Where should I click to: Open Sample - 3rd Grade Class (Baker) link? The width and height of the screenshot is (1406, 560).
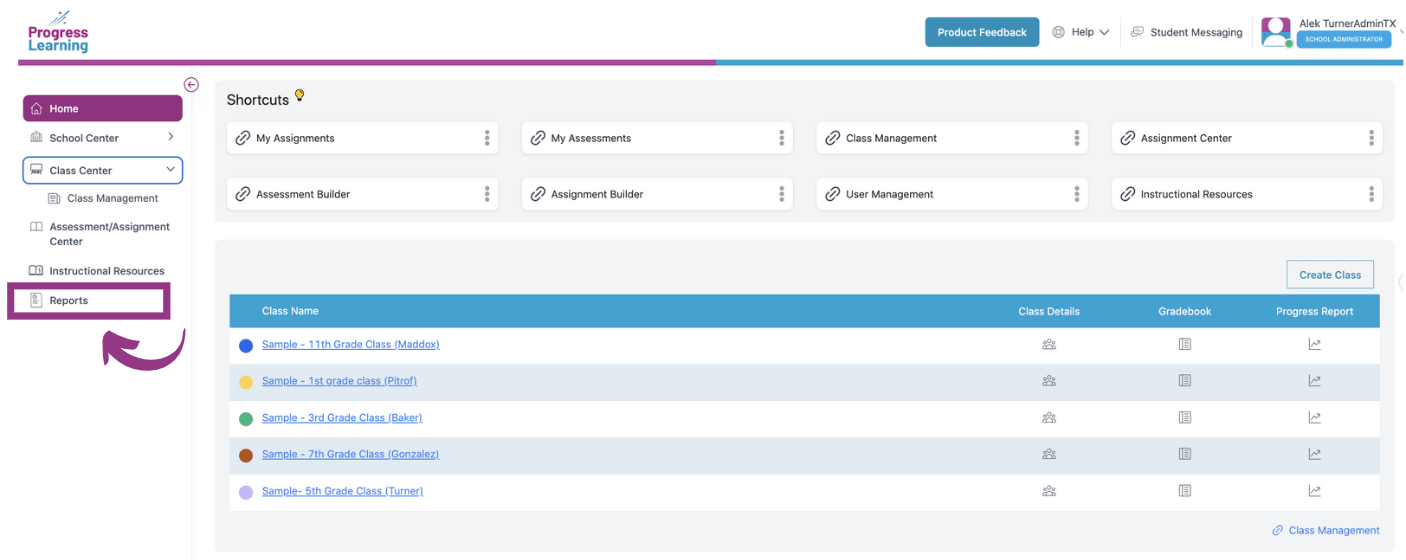point(342,417)
